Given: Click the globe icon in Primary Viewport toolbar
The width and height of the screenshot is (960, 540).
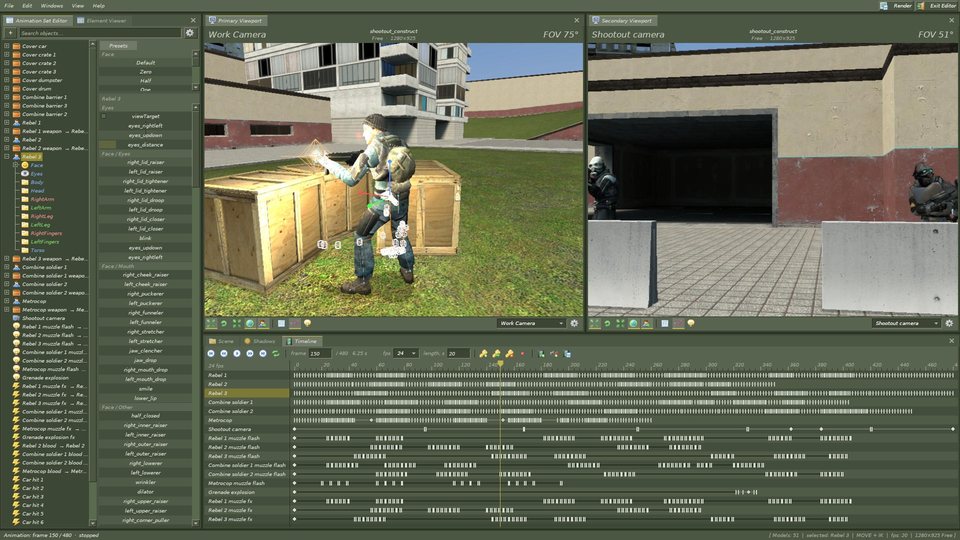Looking at the screenshot, I should [250, 323].
